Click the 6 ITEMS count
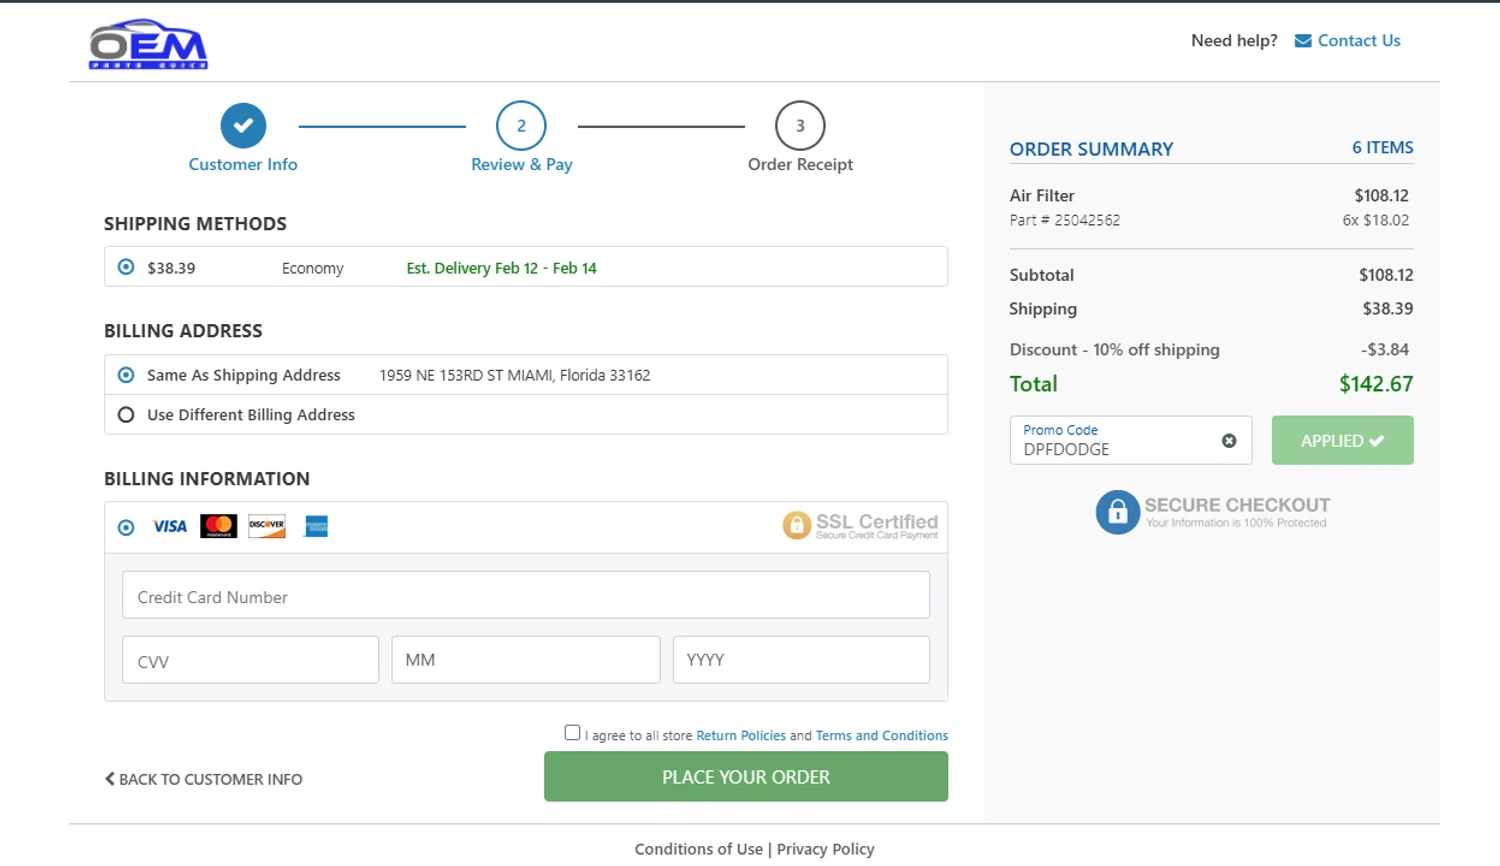 (1383, 148)
